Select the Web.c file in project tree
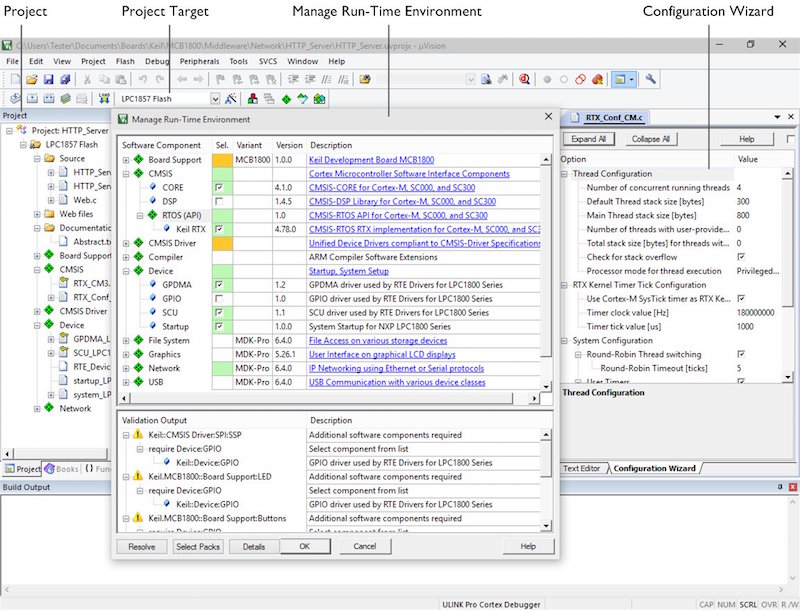The image size is (800, 610). [83, 200]
